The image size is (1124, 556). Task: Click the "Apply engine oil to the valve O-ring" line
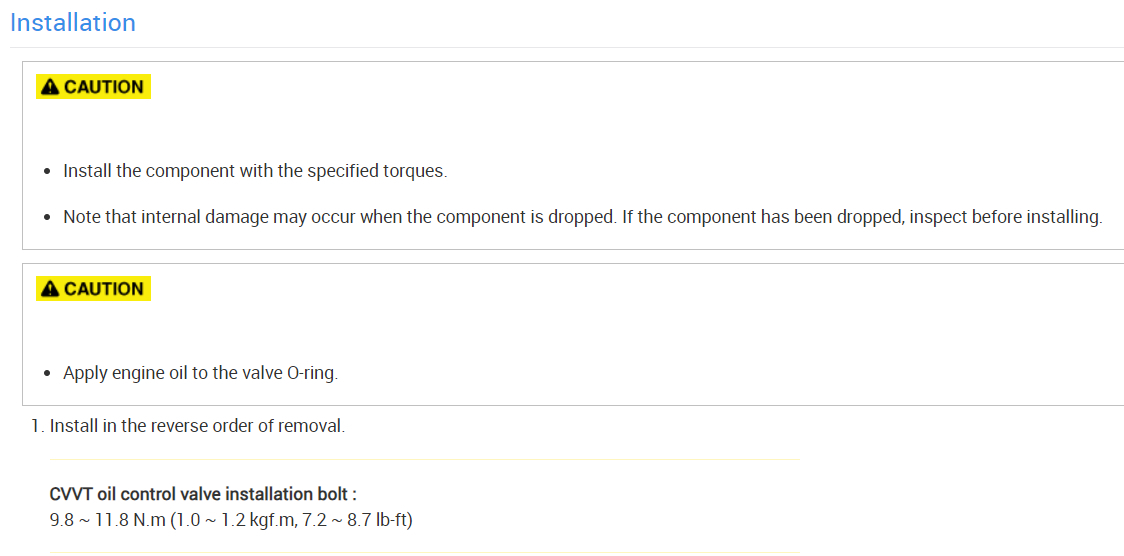click(200, 373)
